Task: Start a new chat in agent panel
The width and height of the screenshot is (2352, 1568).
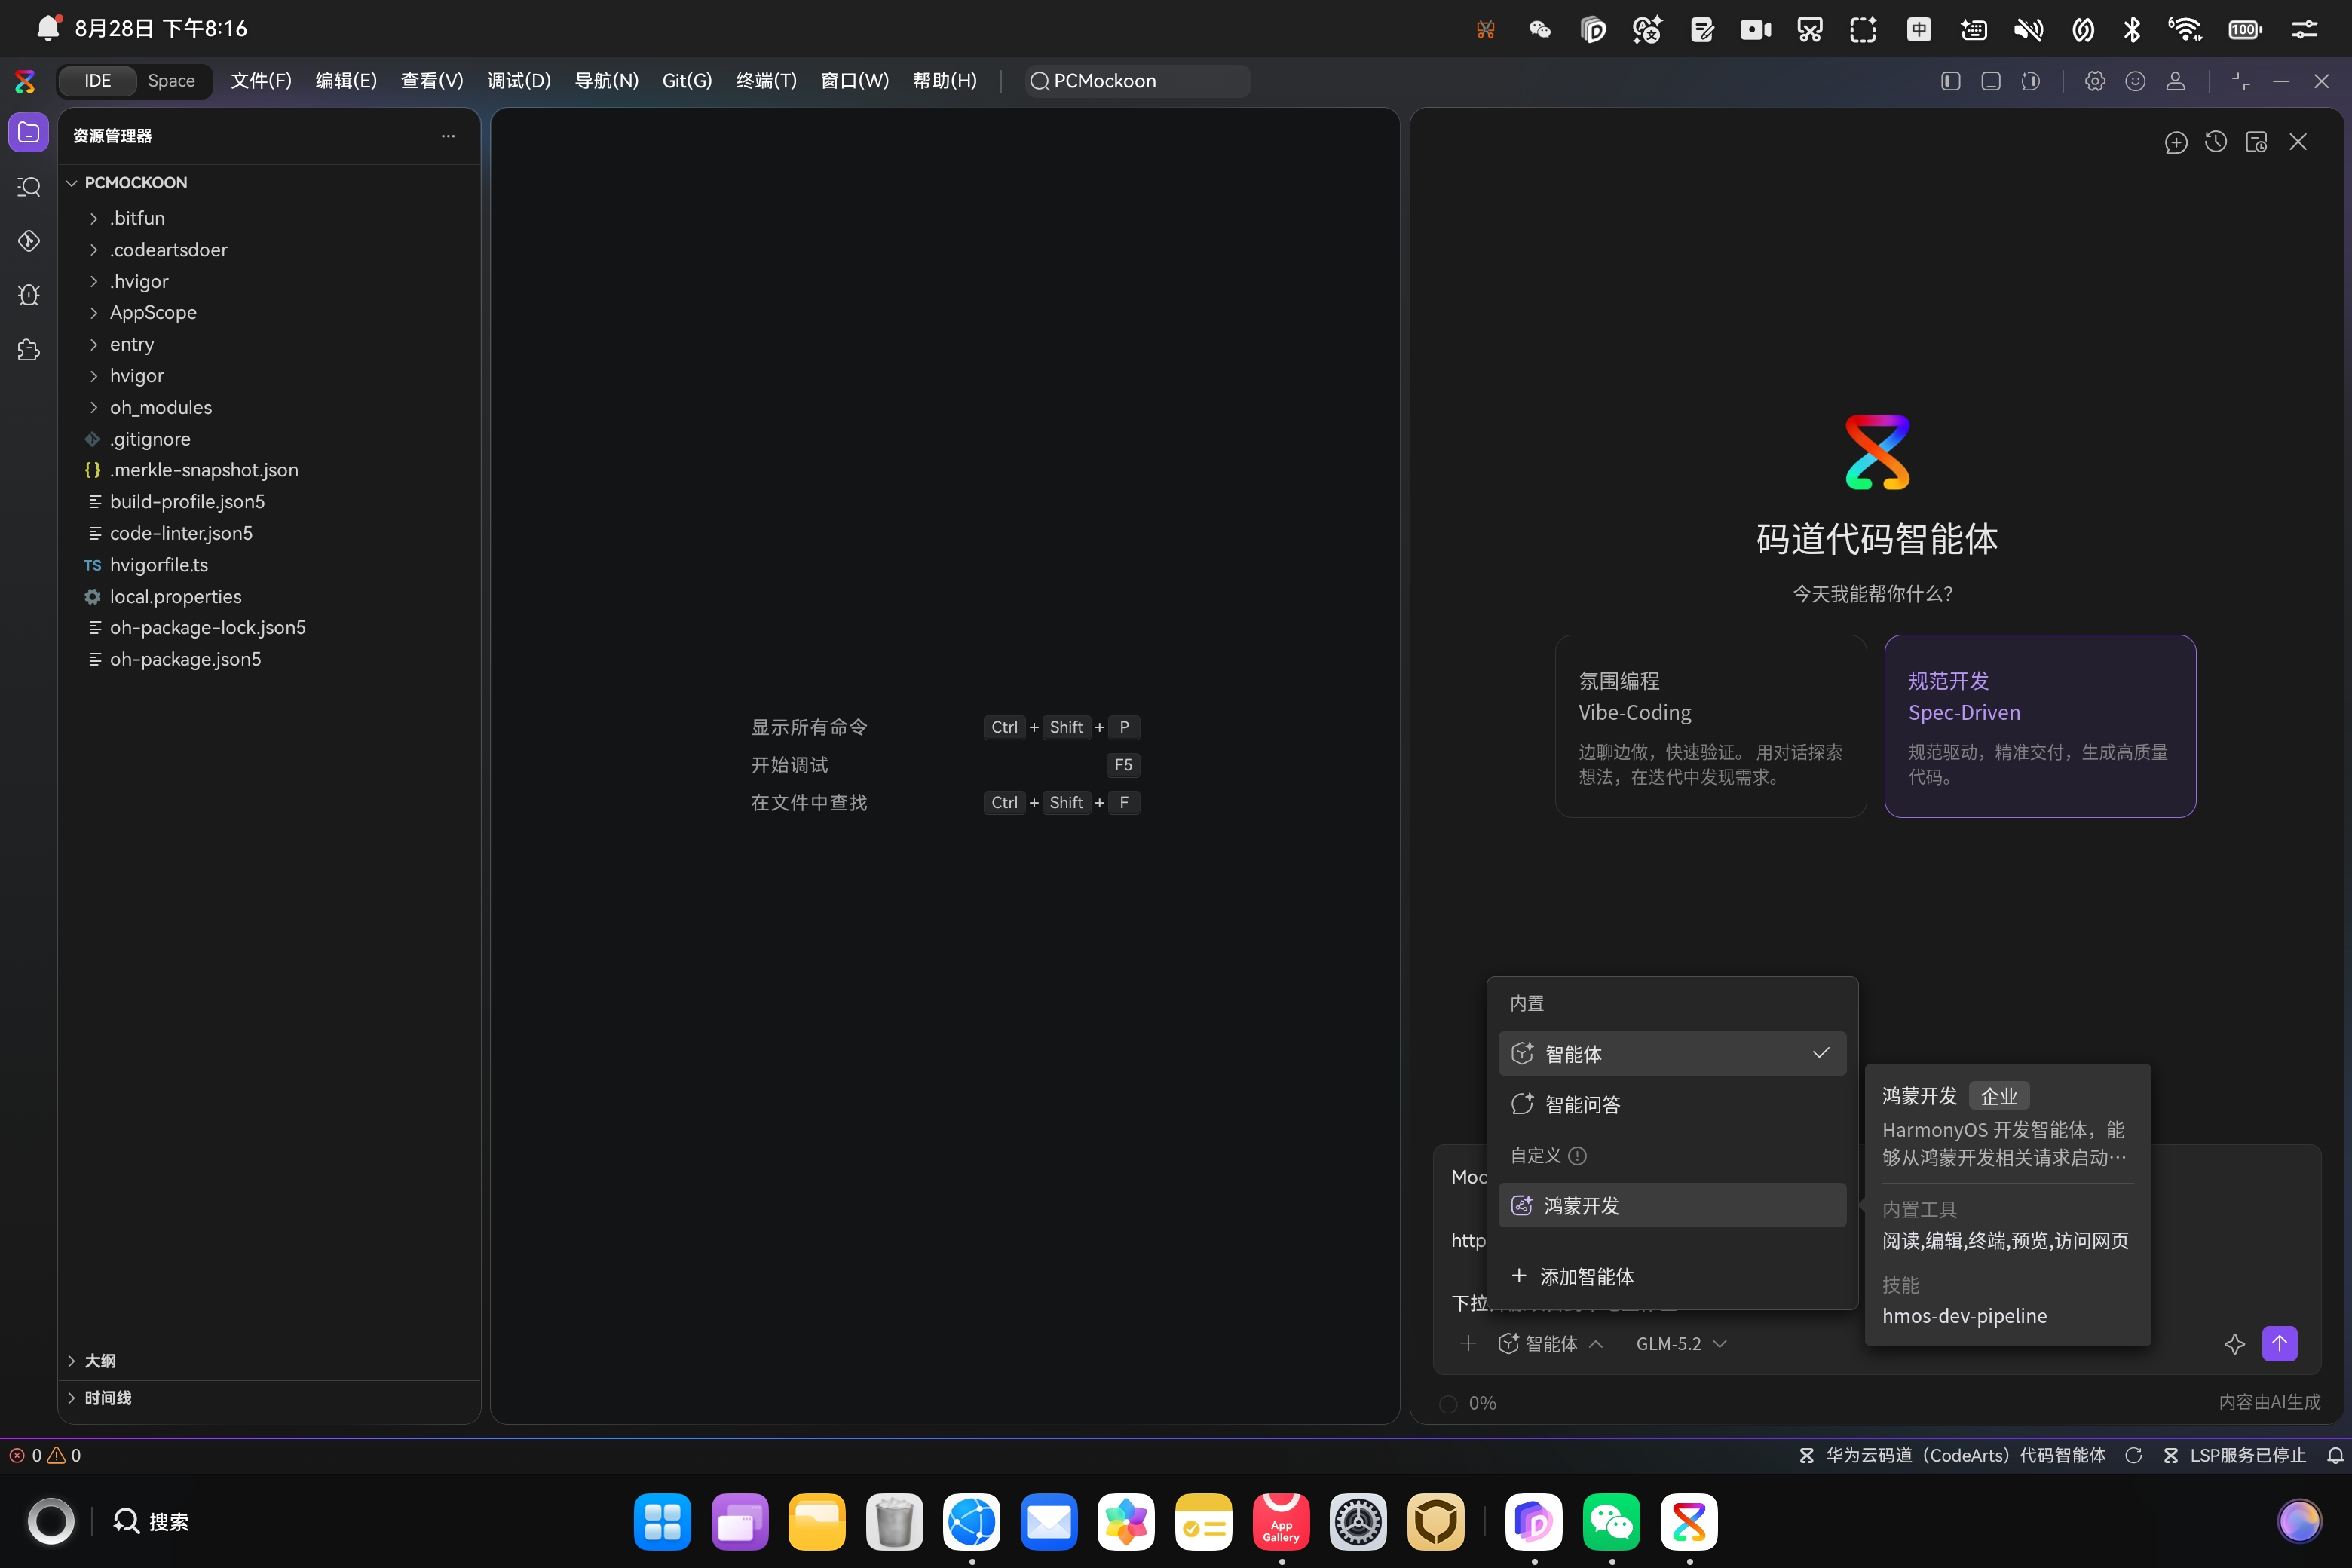Action: coord(2175,142)
